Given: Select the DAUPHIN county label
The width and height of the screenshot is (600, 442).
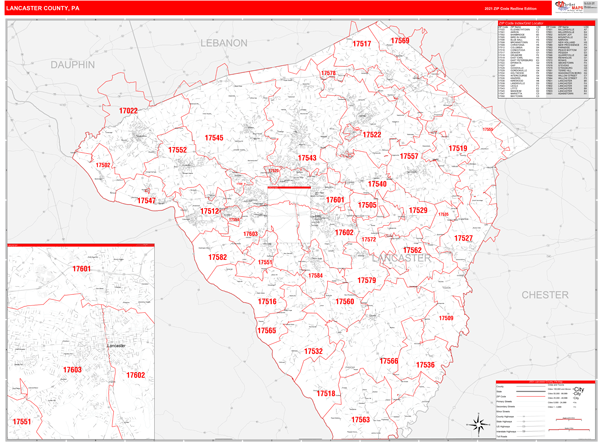Looking at the screenshot, I should click(73, 65).
